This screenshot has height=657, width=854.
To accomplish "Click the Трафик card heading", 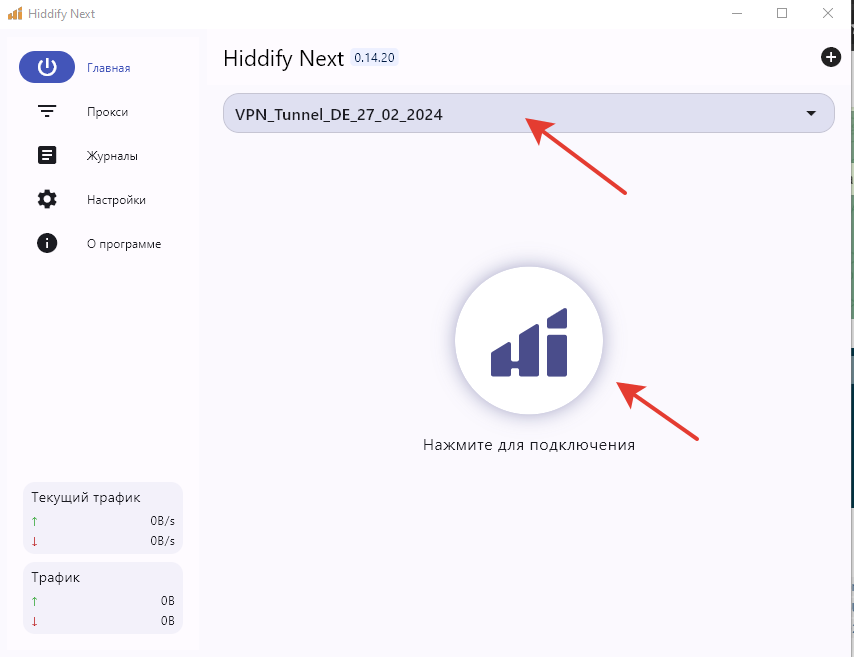I will coord(56,577).
